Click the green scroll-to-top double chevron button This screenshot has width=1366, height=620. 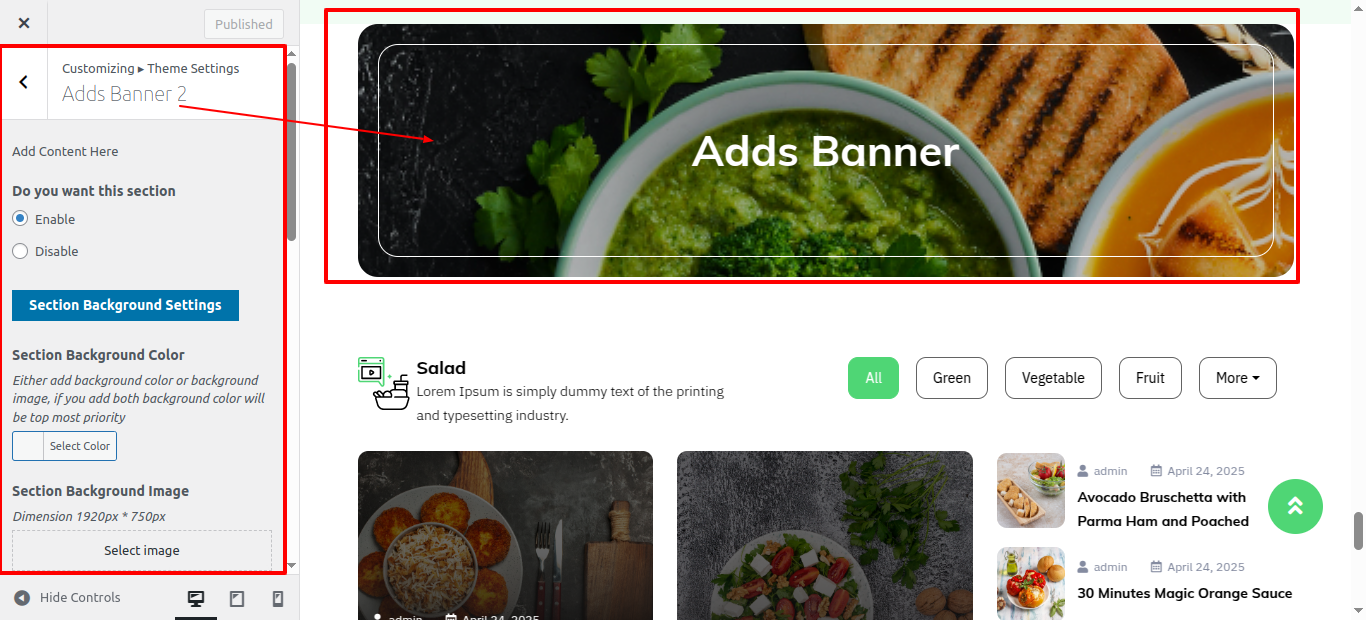(x=1295, y=506)
